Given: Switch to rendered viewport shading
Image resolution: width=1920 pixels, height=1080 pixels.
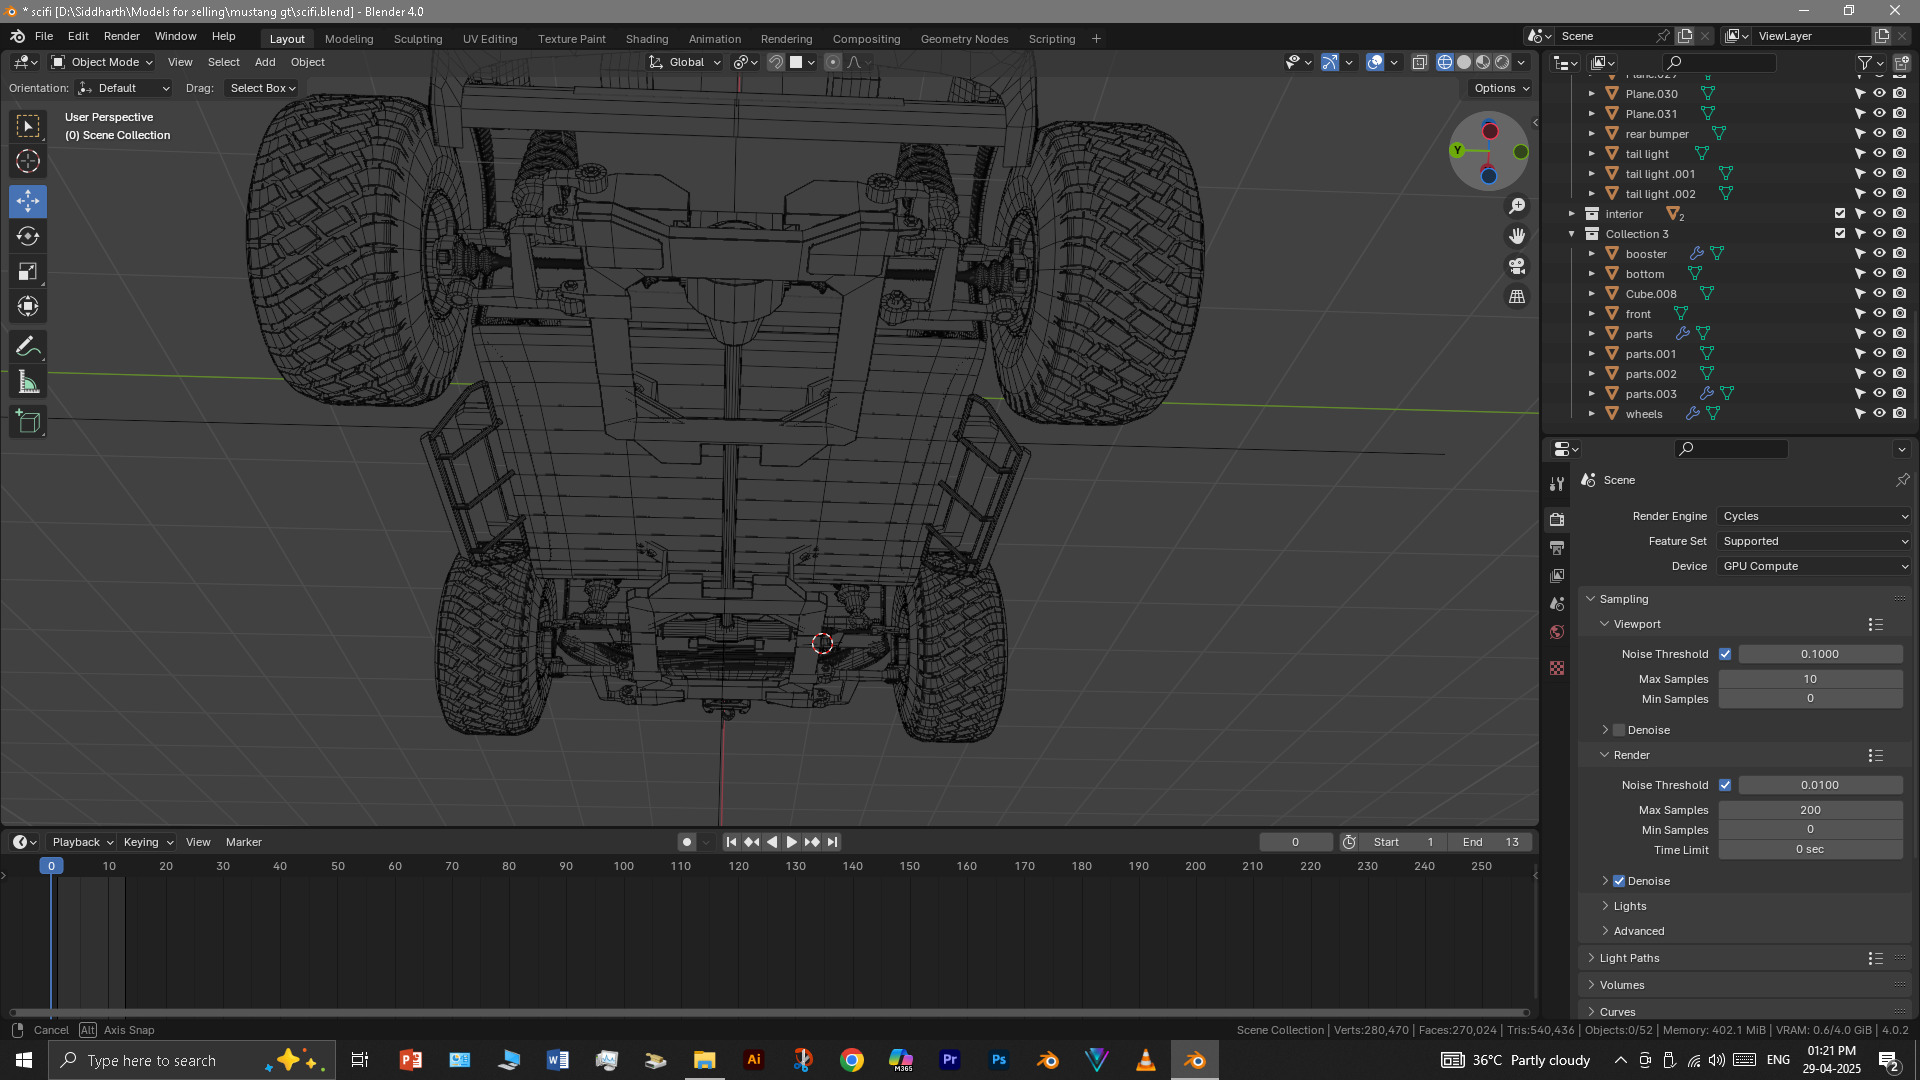Looking at the screenshot, I should pyautogui.click(x=1502, y=62).
